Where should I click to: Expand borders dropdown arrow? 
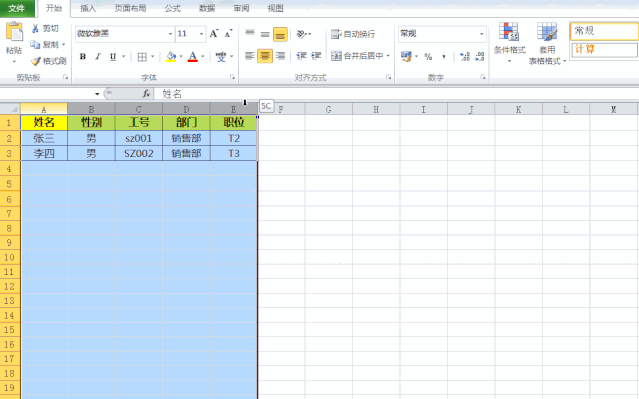click(152, 57)
